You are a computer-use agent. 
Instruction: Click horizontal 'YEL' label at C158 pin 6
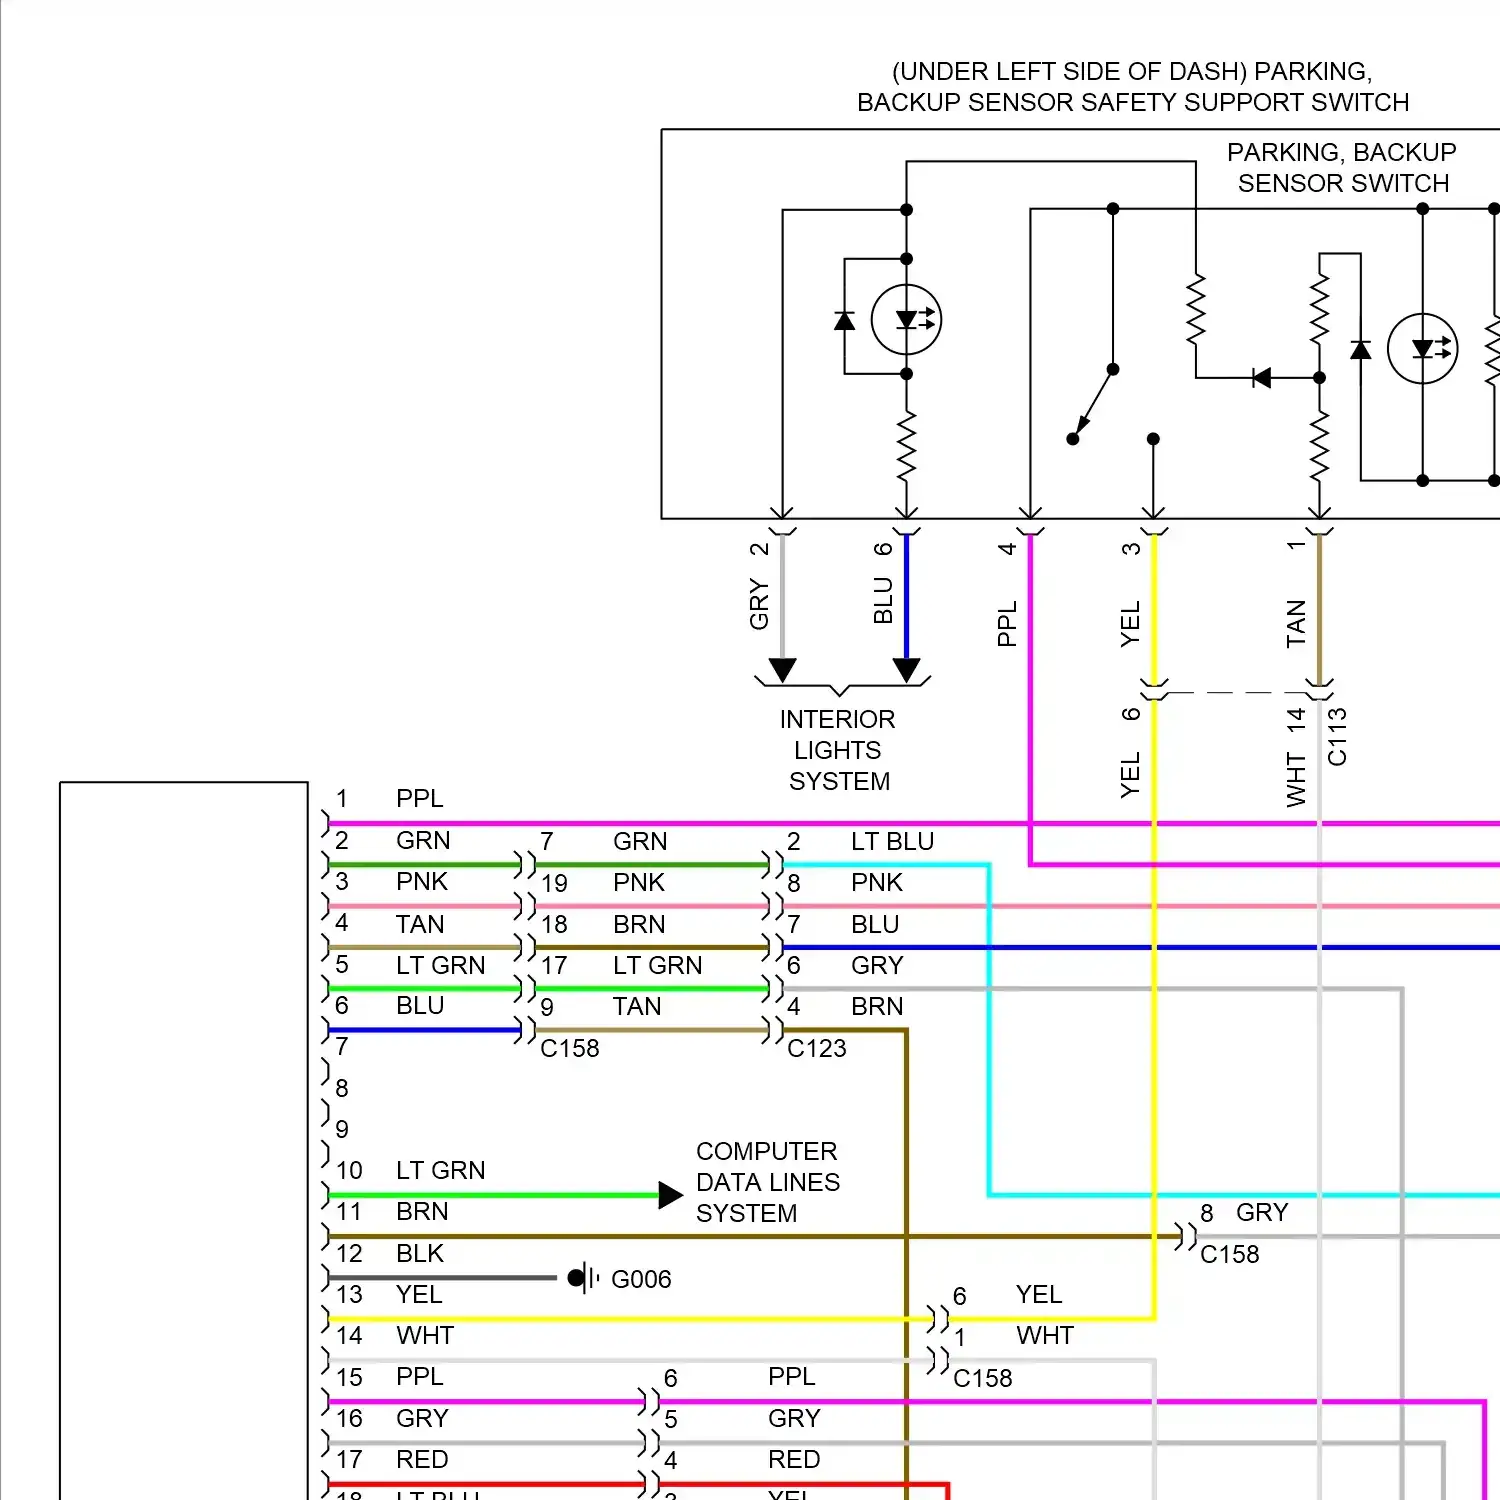coord(1039,1295)
